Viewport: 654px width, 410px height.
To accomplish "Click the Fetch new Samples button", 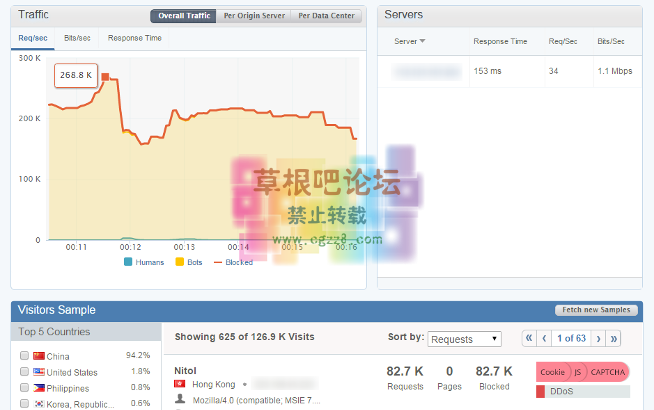I will [x=596, y=310].
